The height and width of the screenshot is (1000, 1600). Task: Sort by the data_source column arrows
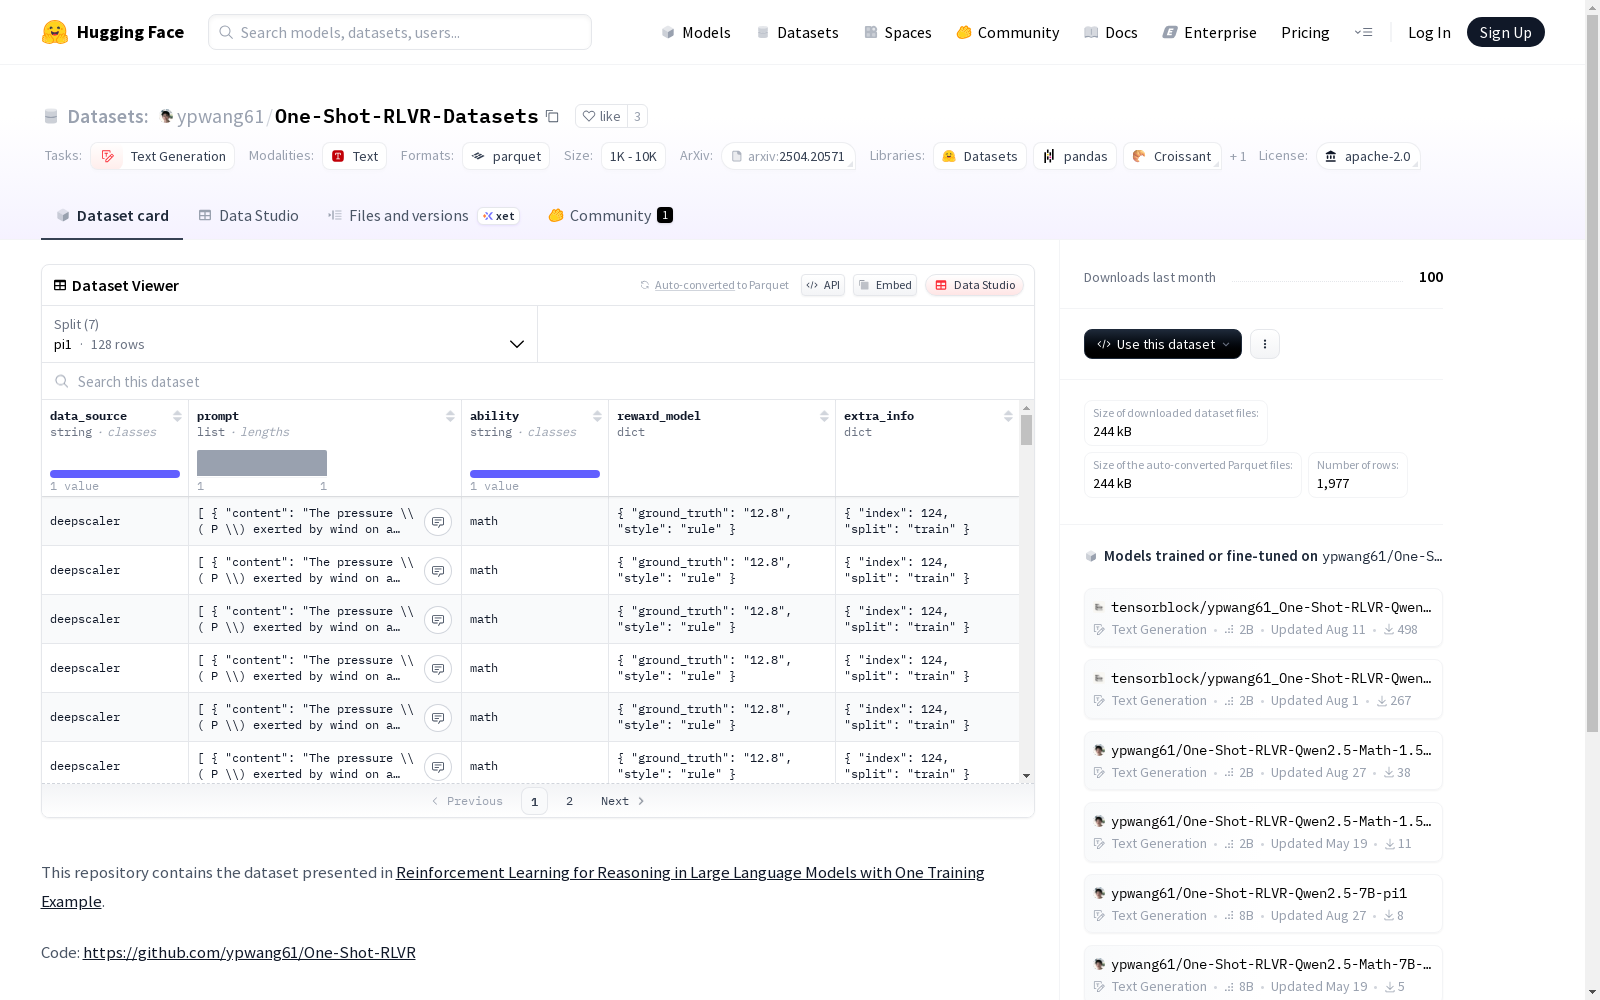tap(177, 416)
